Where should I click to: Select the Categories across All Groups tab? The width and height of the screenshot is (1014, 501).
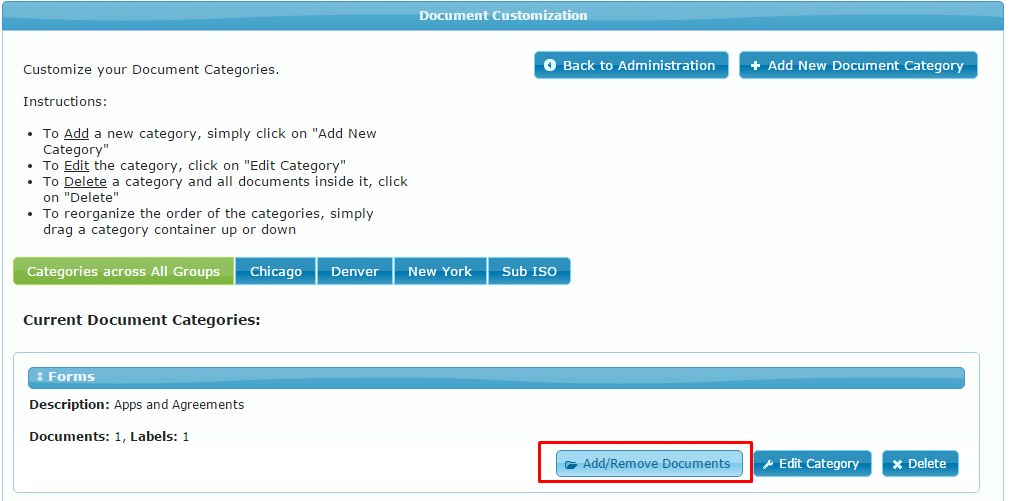[x=123, y=272]
